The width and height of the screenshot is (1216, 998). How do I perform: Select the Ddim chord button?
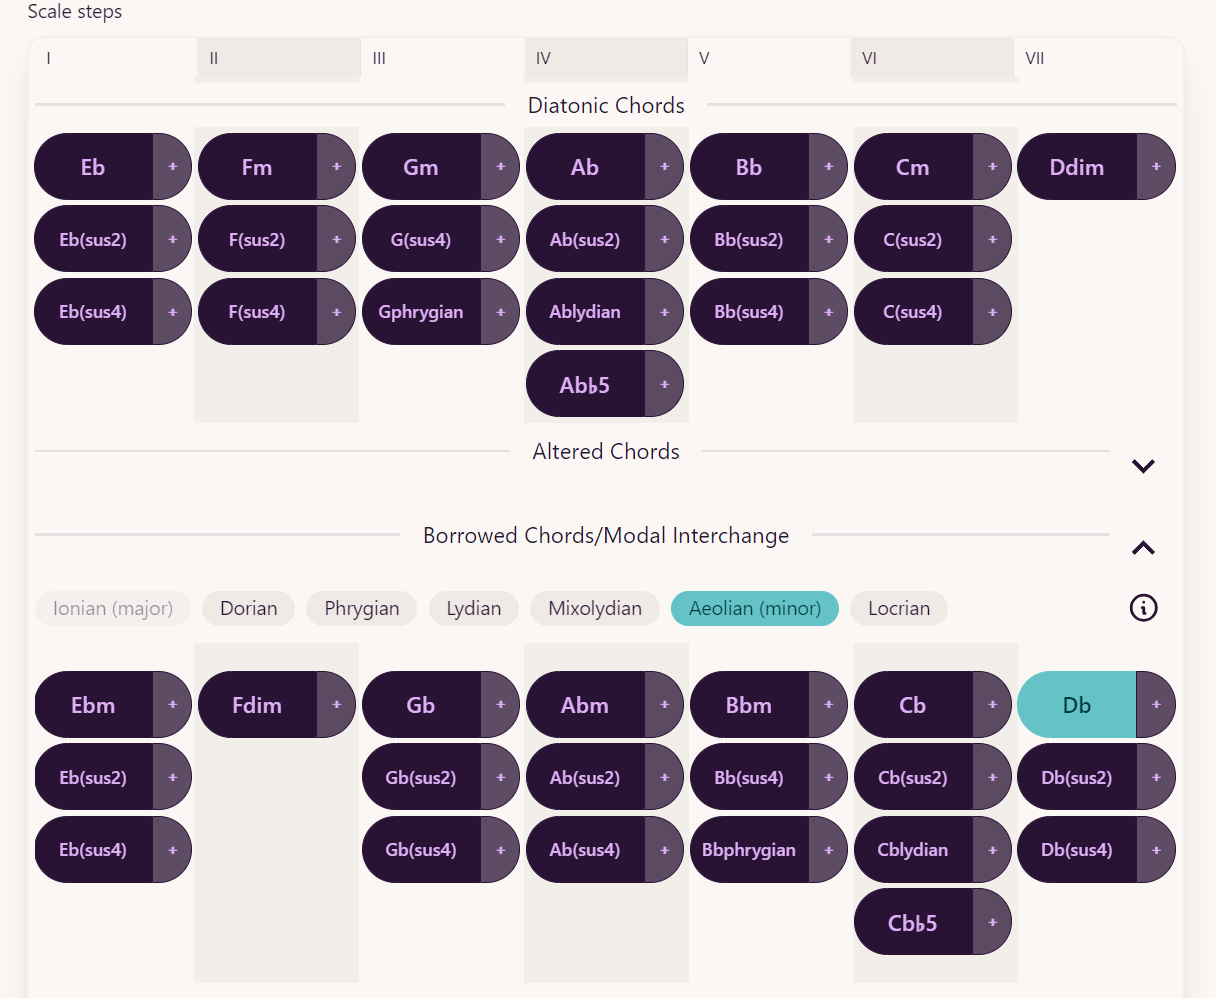1078,167
